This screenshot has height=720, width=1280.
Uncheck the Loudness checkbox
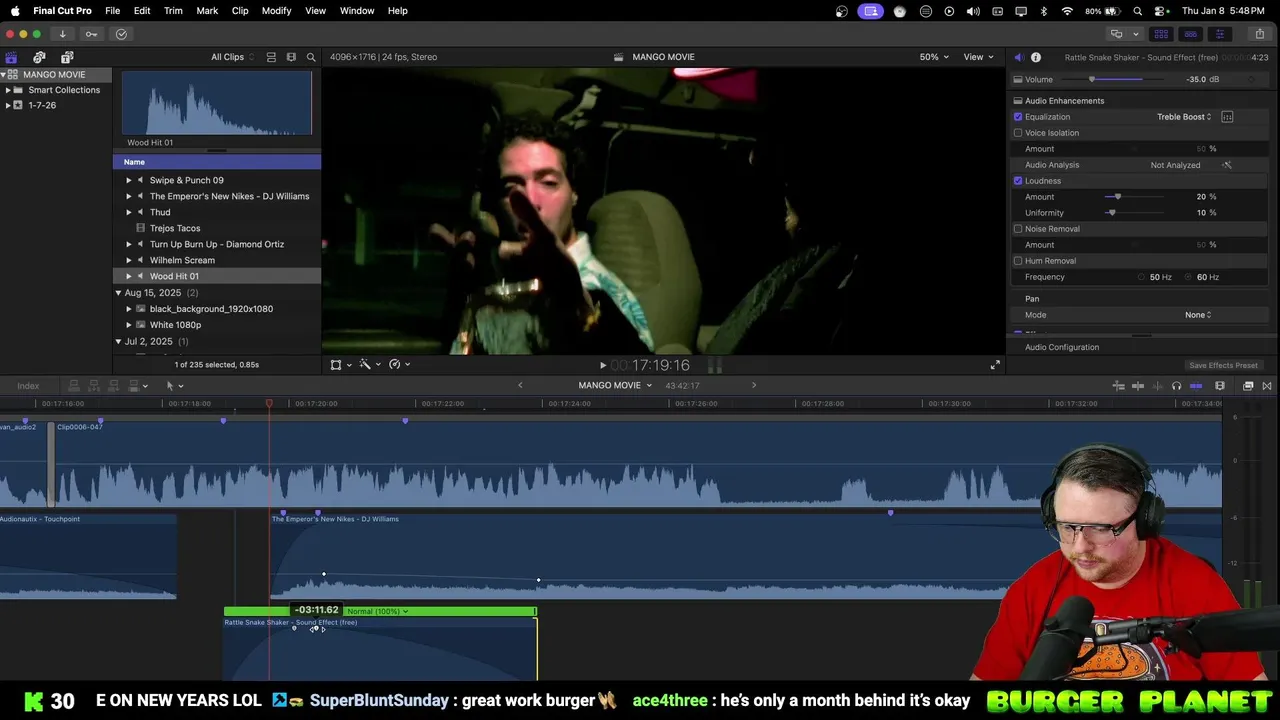[x=1018, y=181]
